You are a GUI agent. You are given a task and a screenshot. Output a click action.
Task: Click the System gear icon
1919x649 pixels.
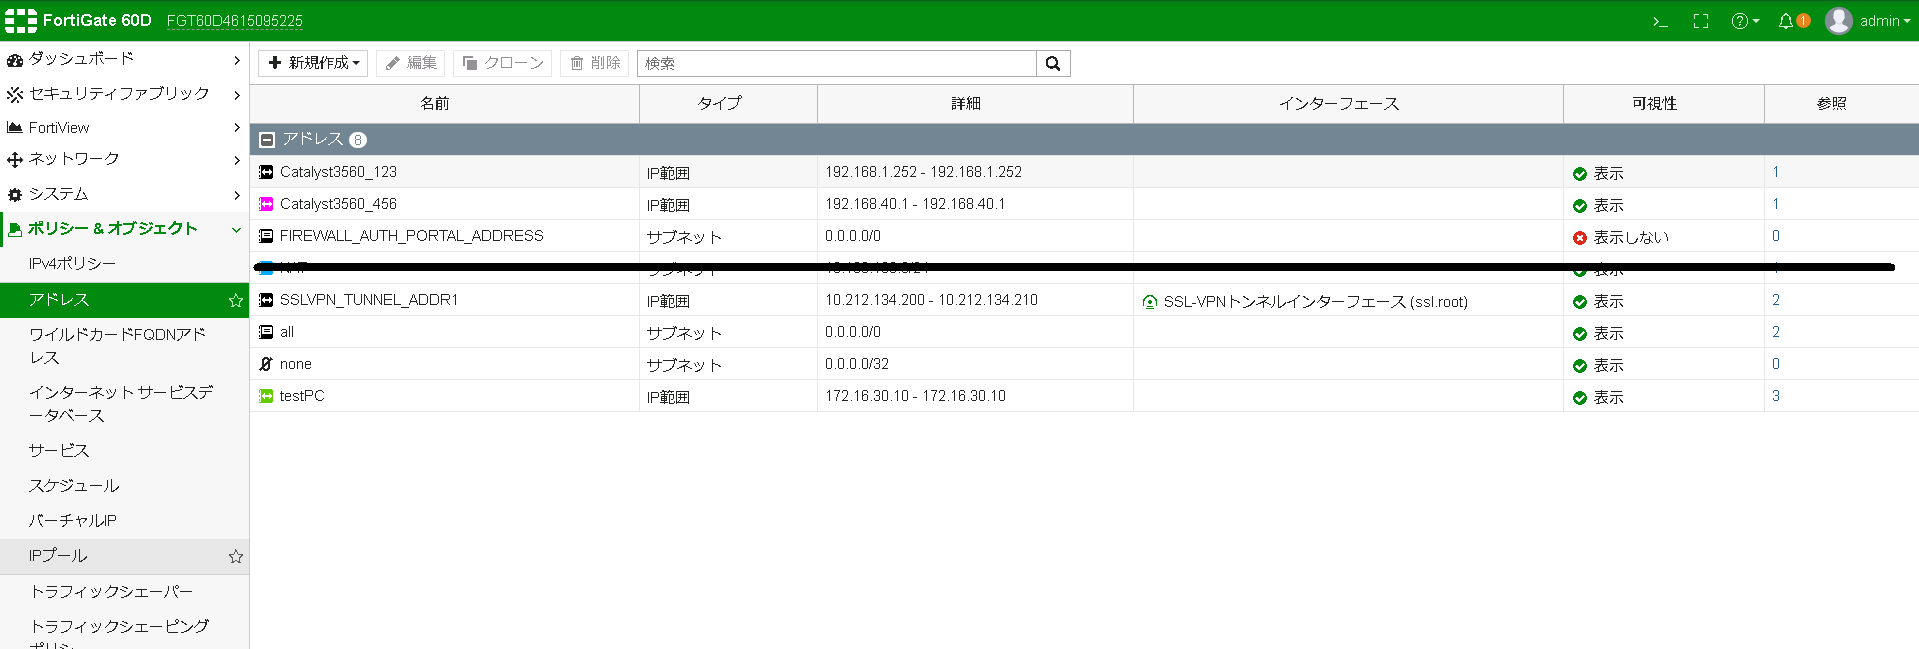coord(14,195)
